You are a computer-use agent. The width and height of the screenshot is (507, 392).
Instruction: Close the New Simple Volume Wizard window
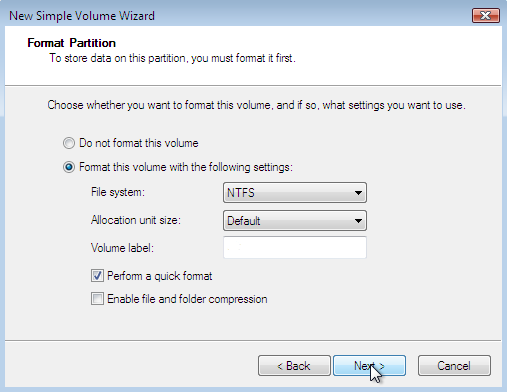pyautogui.click(x=486, y=15)
